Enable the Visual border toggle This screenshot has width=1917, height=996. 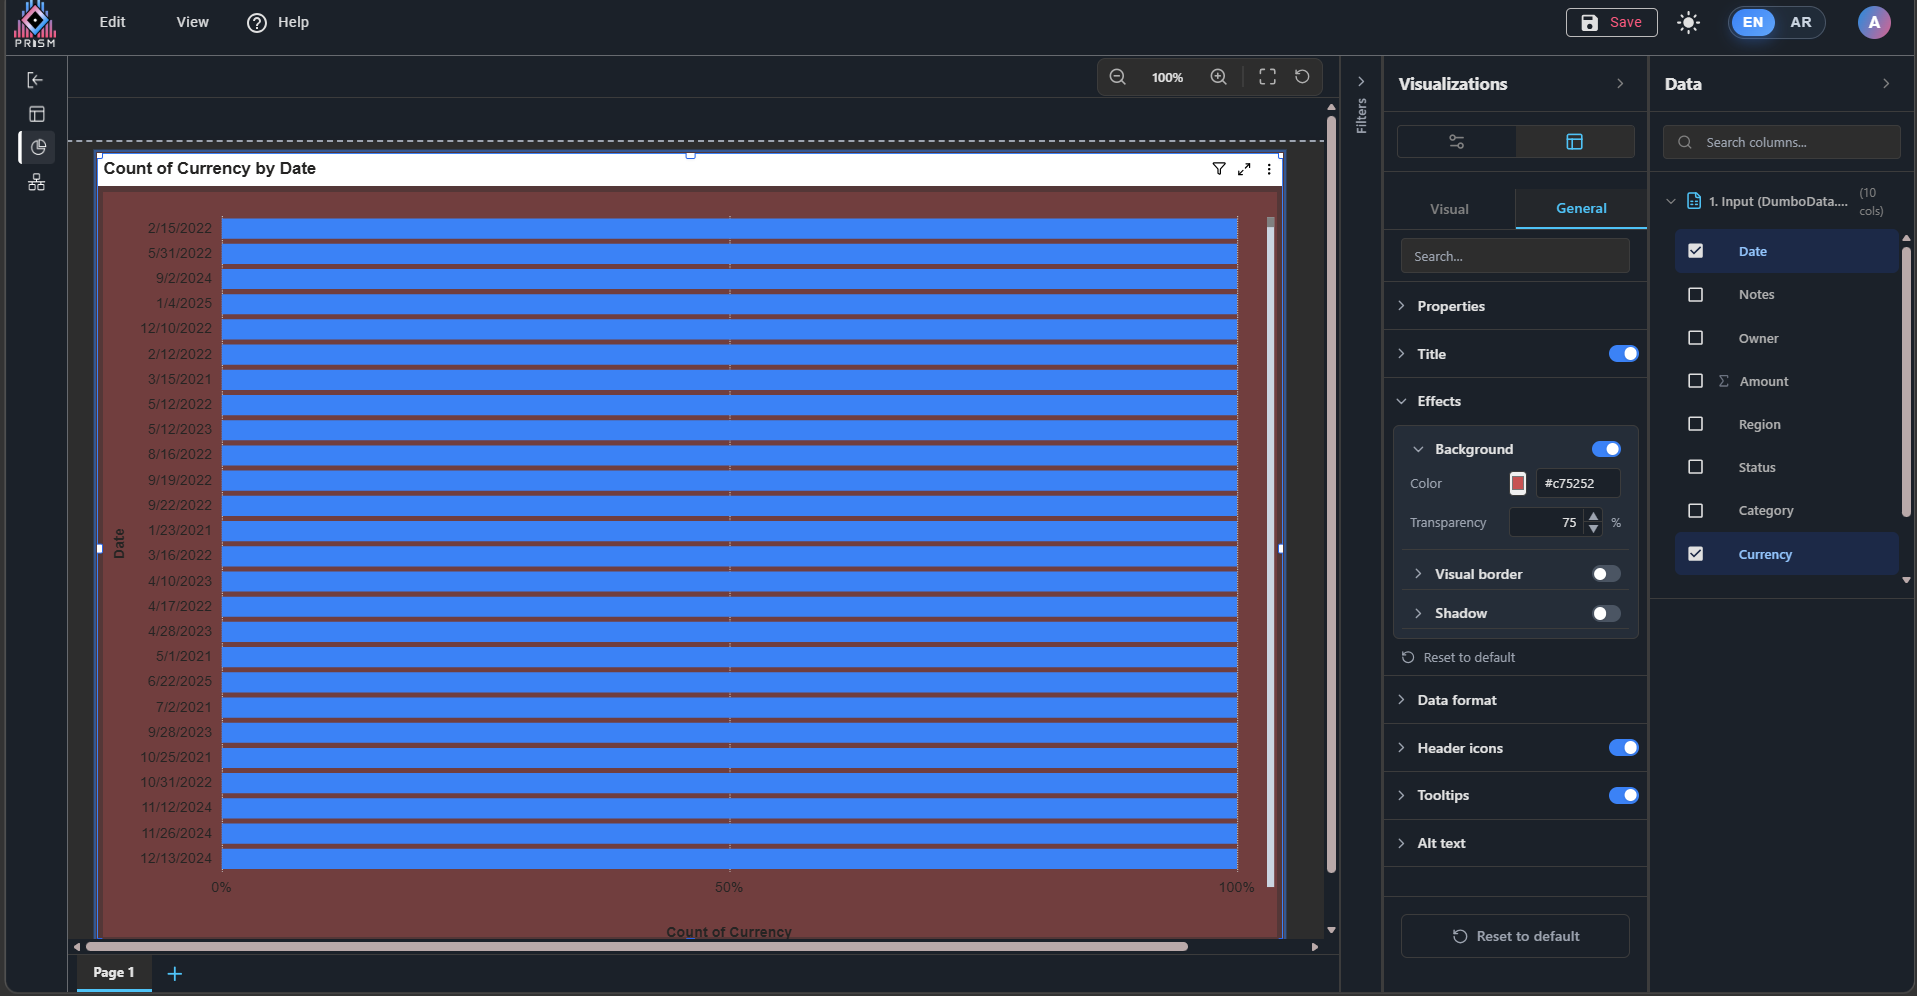(x=1606, y=574)
